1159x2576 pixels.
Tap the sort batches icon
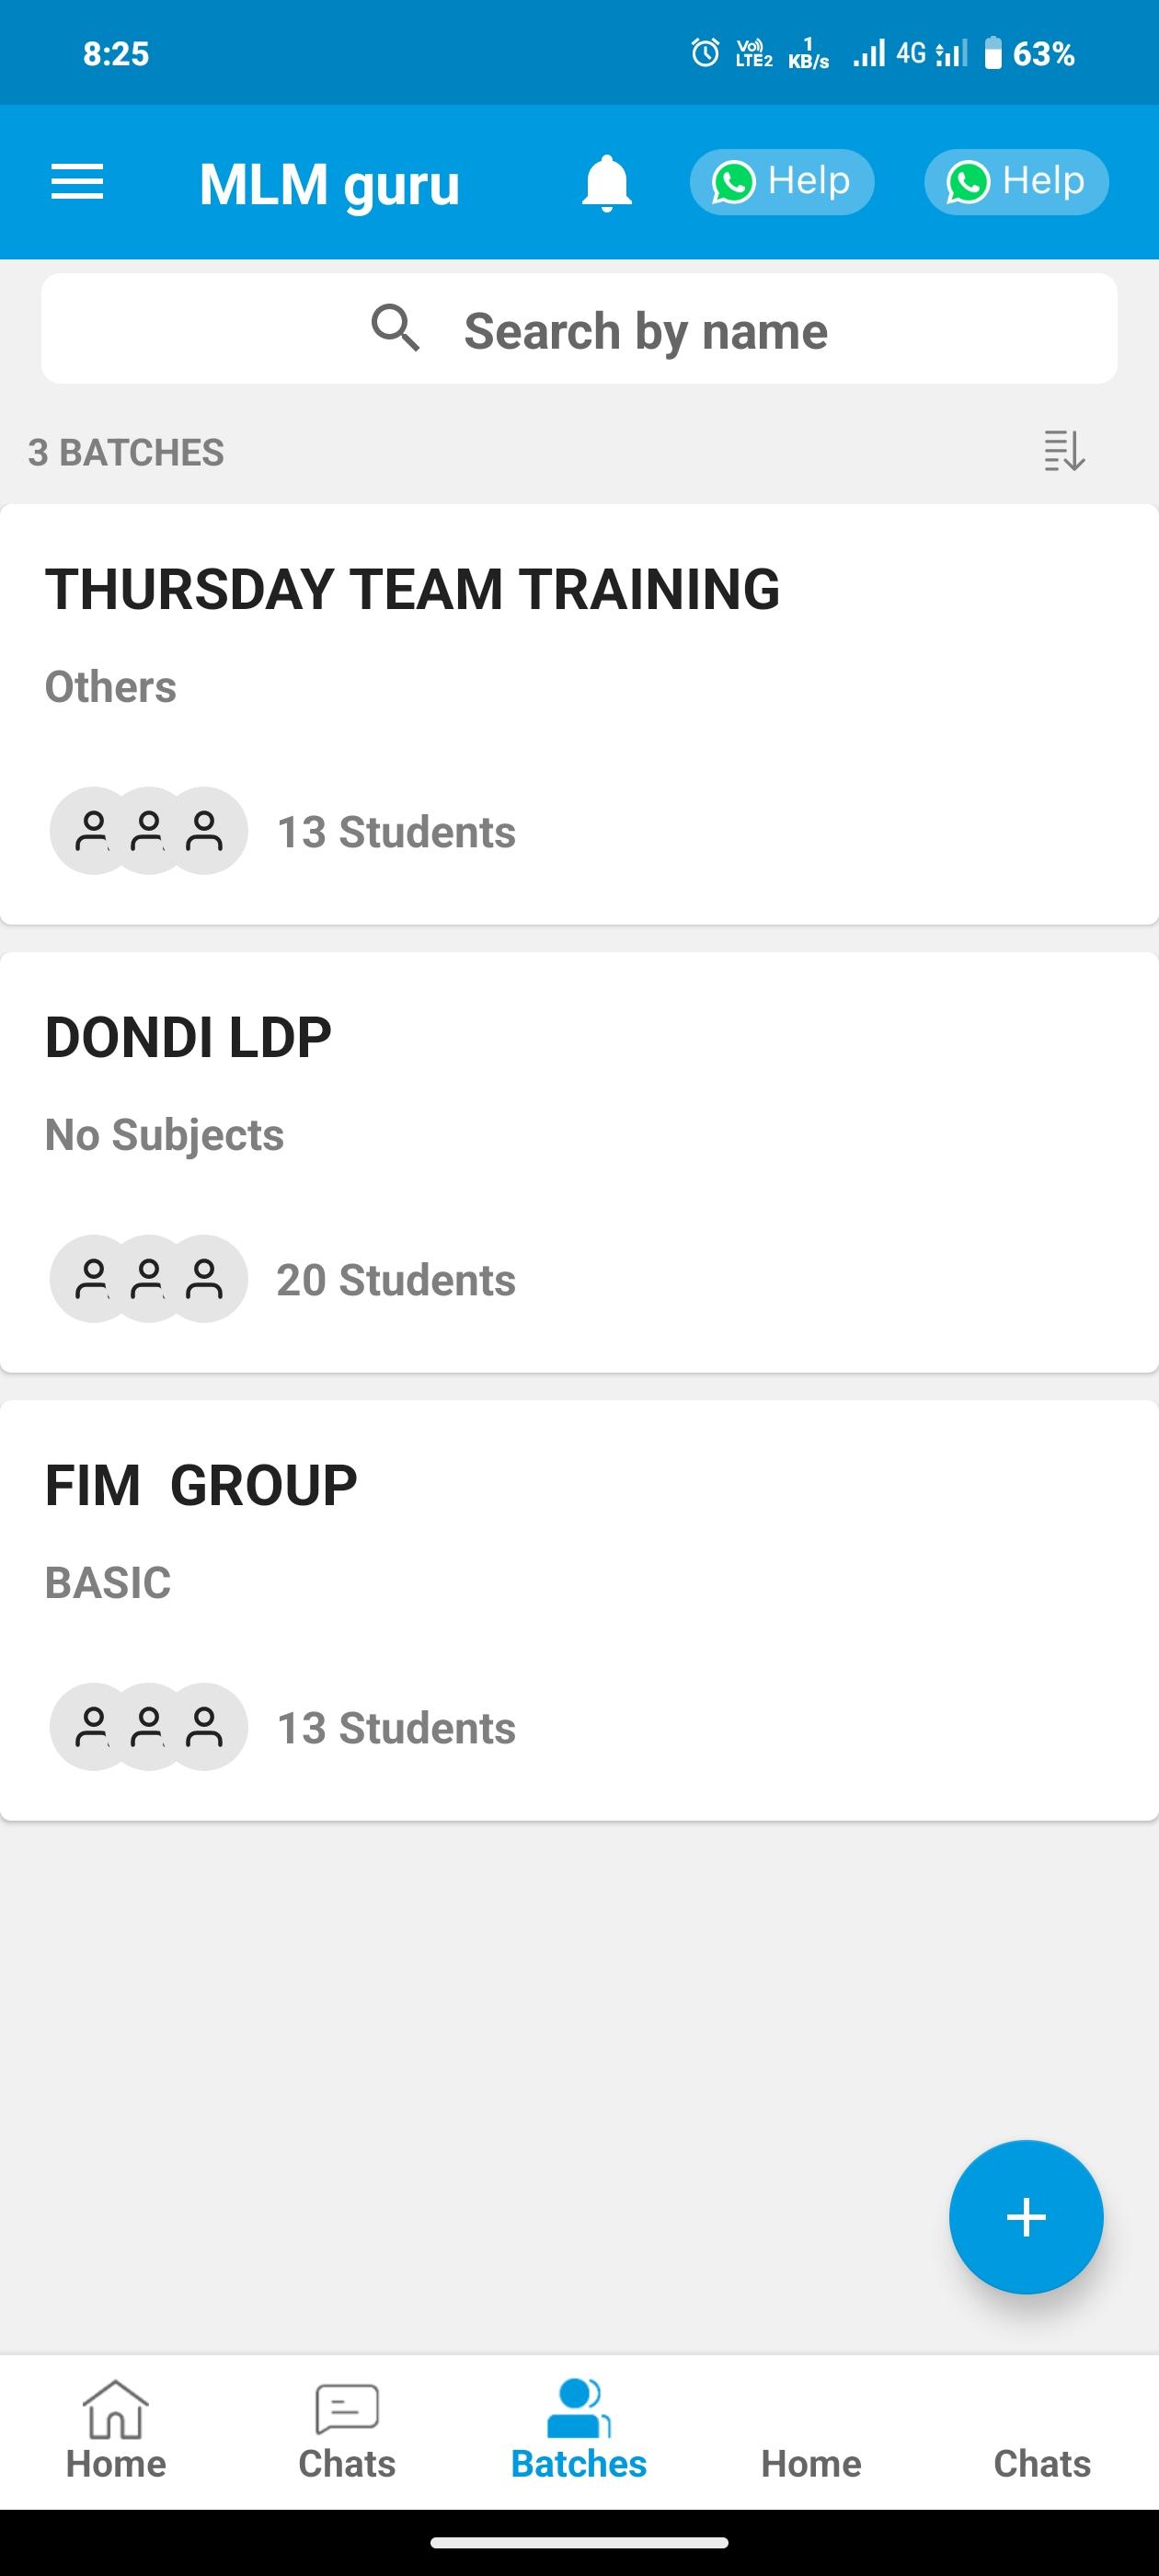coord(1064,451)
